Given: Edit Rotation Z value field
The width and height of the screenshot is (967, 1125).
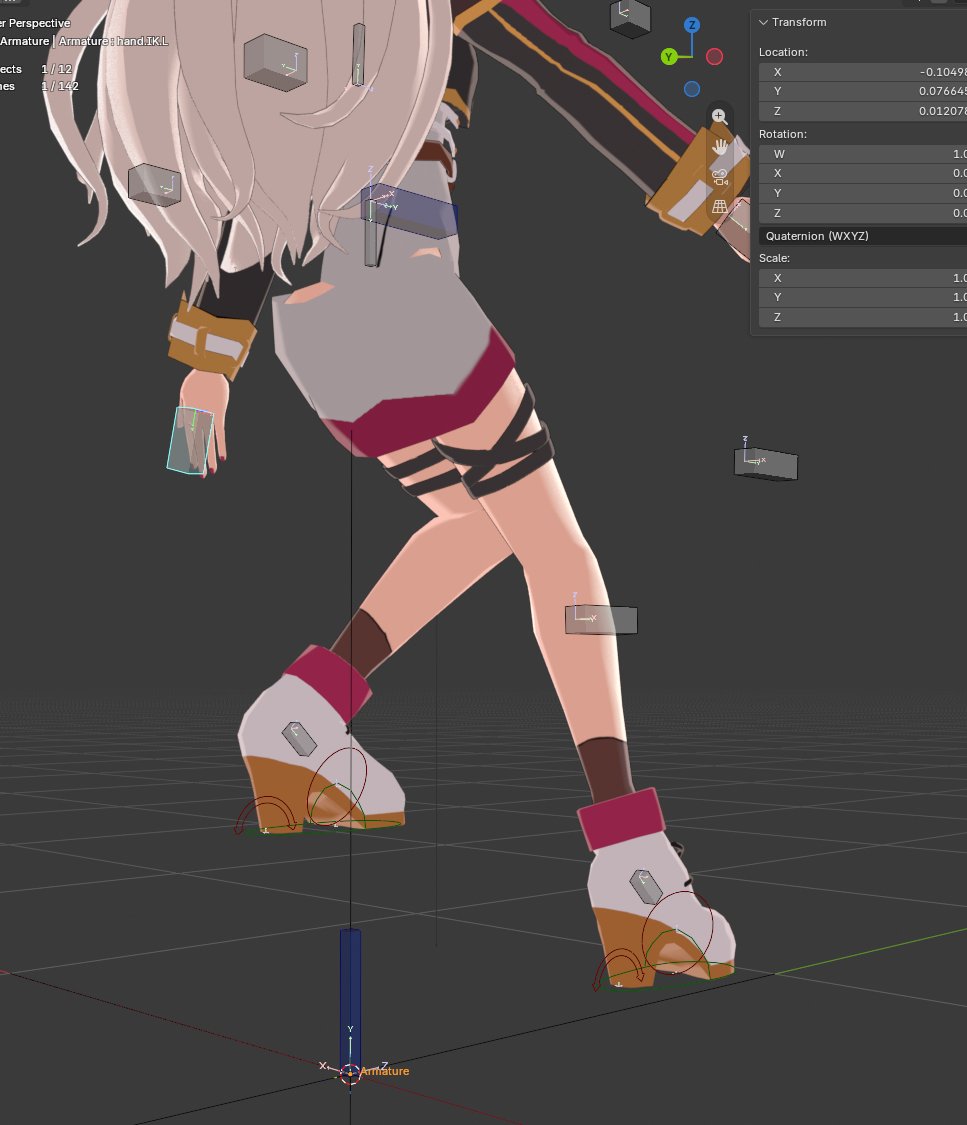Looking at the screenshot, I should click(863, 213).
